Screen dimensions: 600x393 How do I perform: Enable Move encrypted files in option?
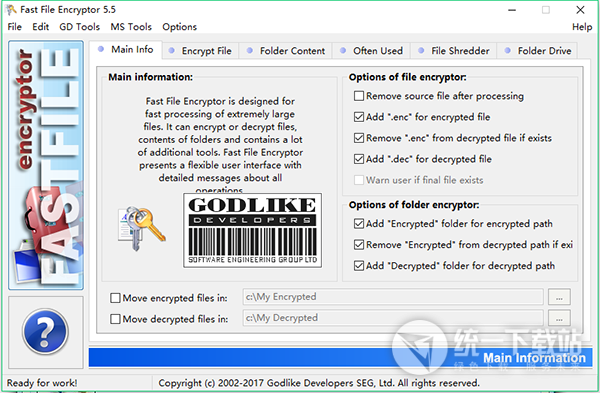click(x=115, y=298)
